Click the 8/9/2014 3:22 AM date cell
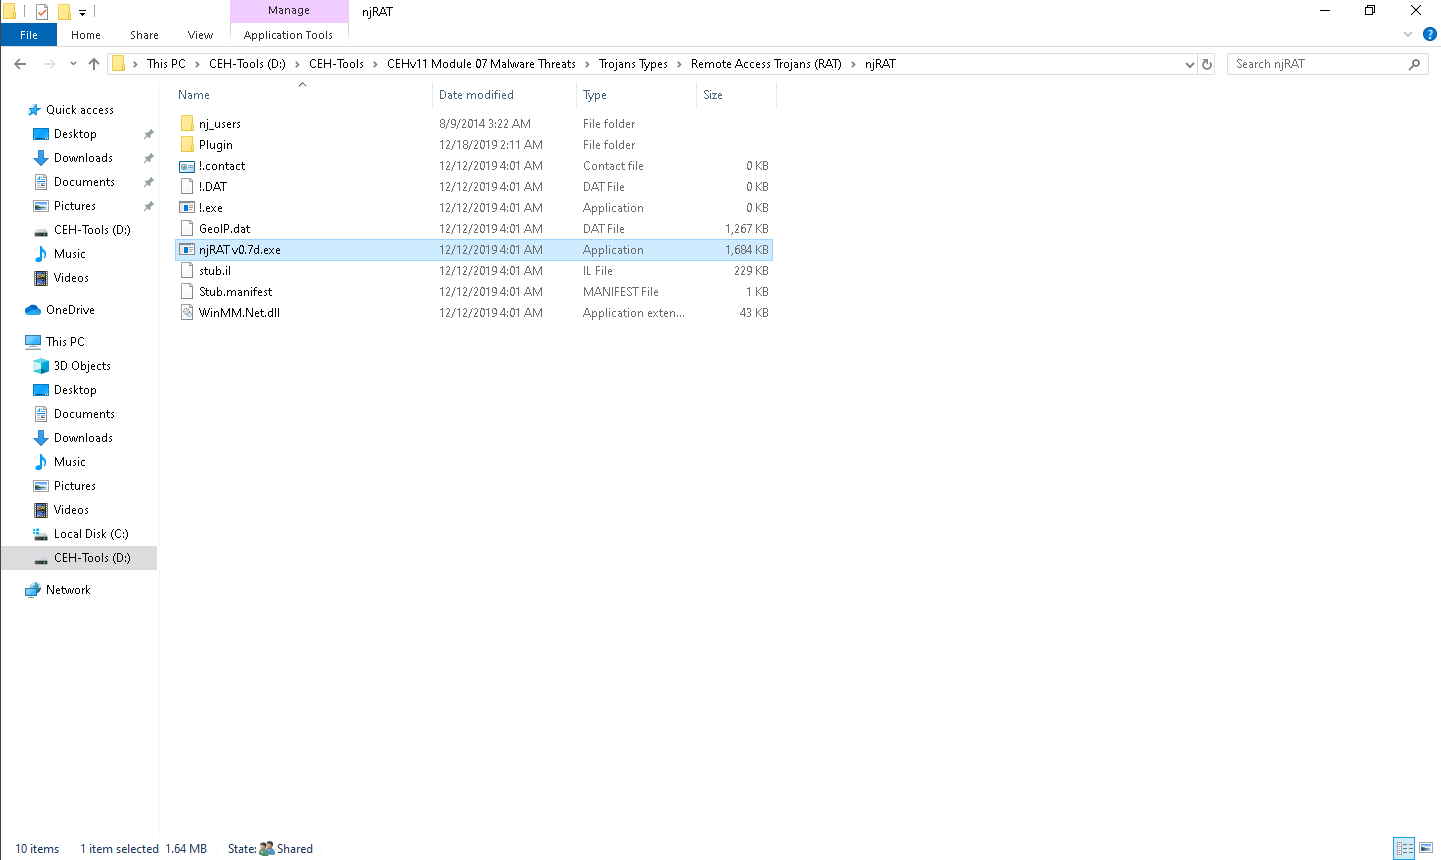This screenshot has height=860, width=1441. coord(485,124)
